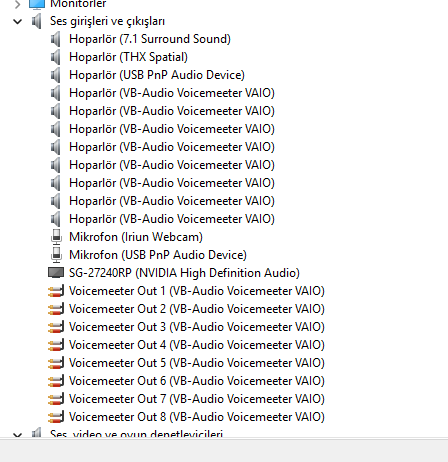The image size is (448, 462).
Task: Select Hoparlör (THX Spatial) device
Action: 128,57
